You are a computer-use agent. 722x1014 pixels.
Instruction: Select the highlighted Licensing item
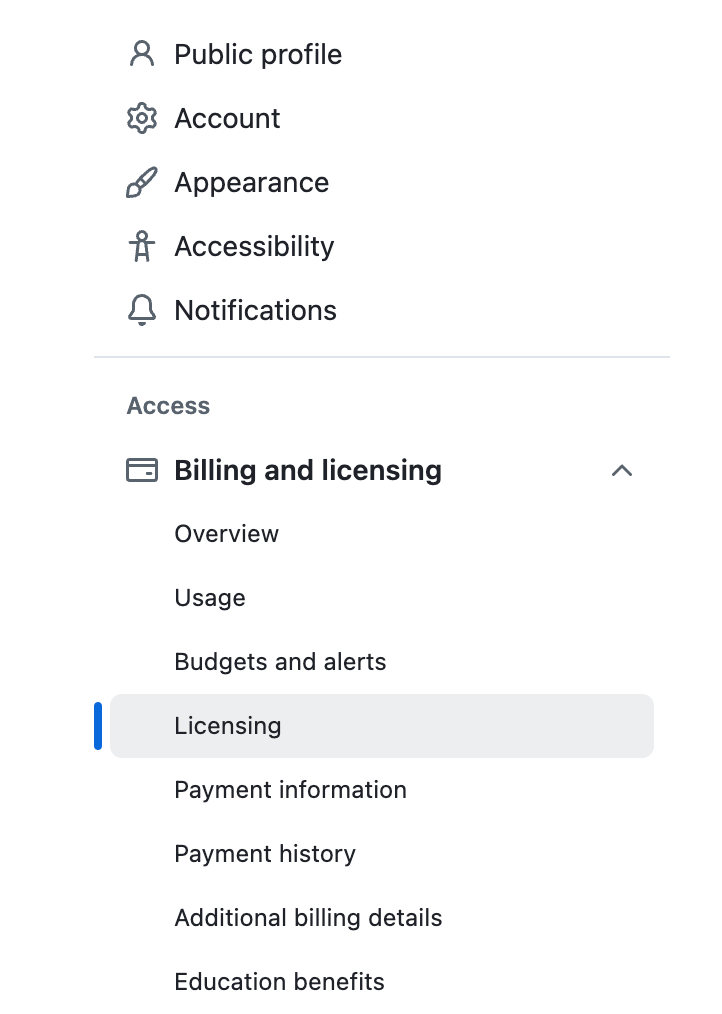click(382, 726)
